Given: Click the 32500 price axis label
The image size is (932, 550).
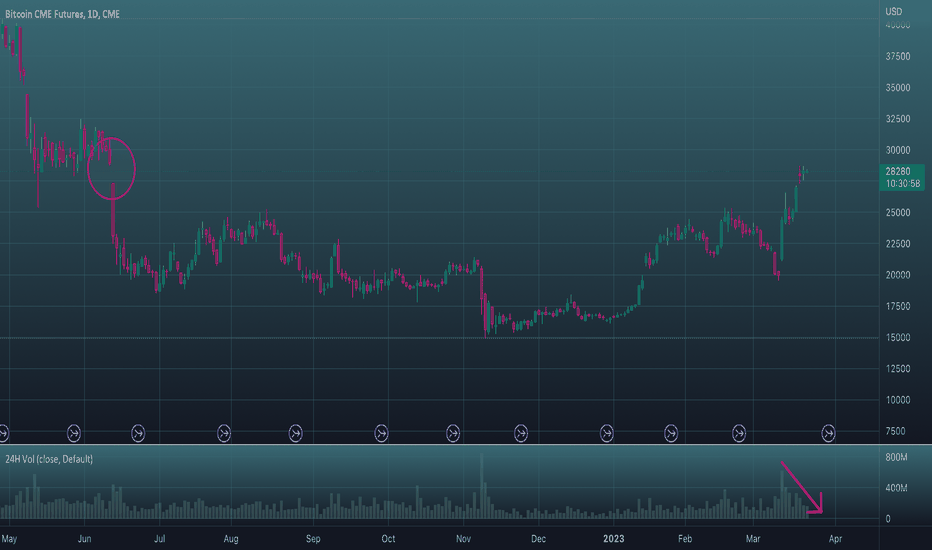Looking at the screenshot, I should [898, 119].
